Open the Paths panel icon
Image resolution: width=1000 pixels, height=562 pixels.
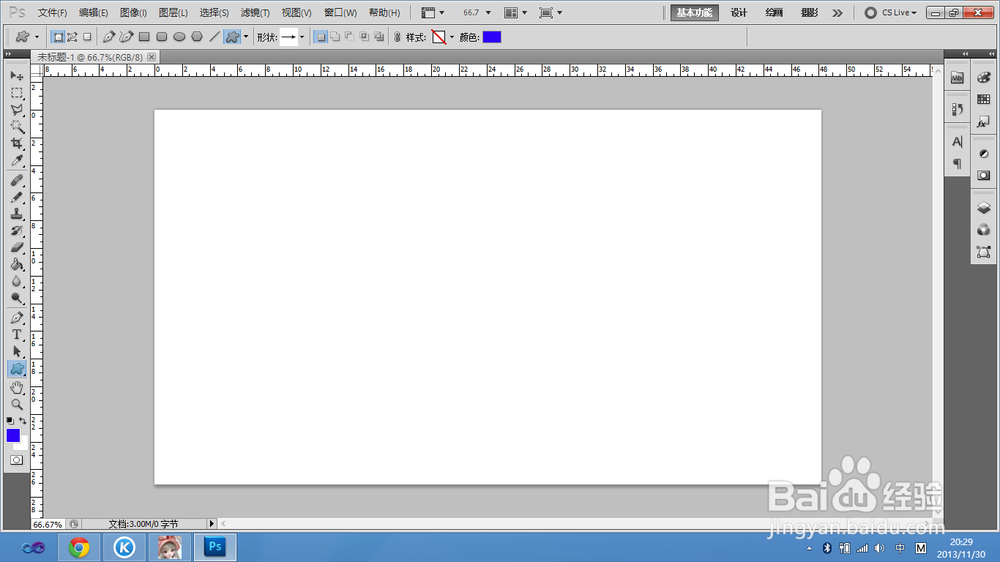point(983,252)
